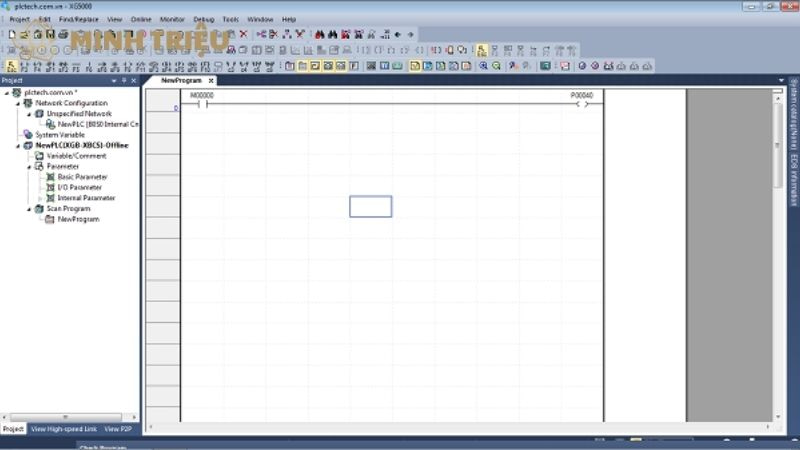Open the Project panel options dropdown arrow
Image resolution: width=800 pixels, height=450 pixels.
(x=112, y=81)
